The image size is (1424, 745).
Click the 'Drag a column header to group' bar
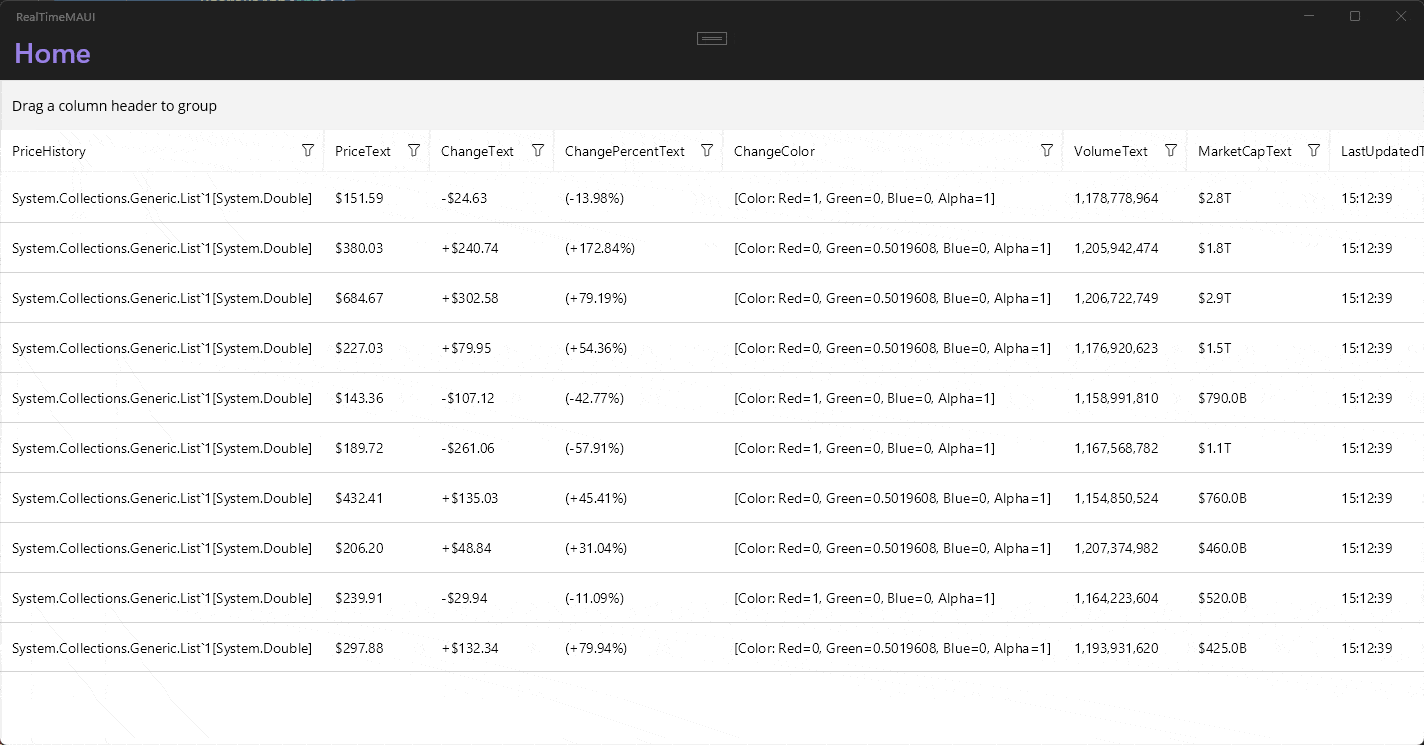coord(114,106)
